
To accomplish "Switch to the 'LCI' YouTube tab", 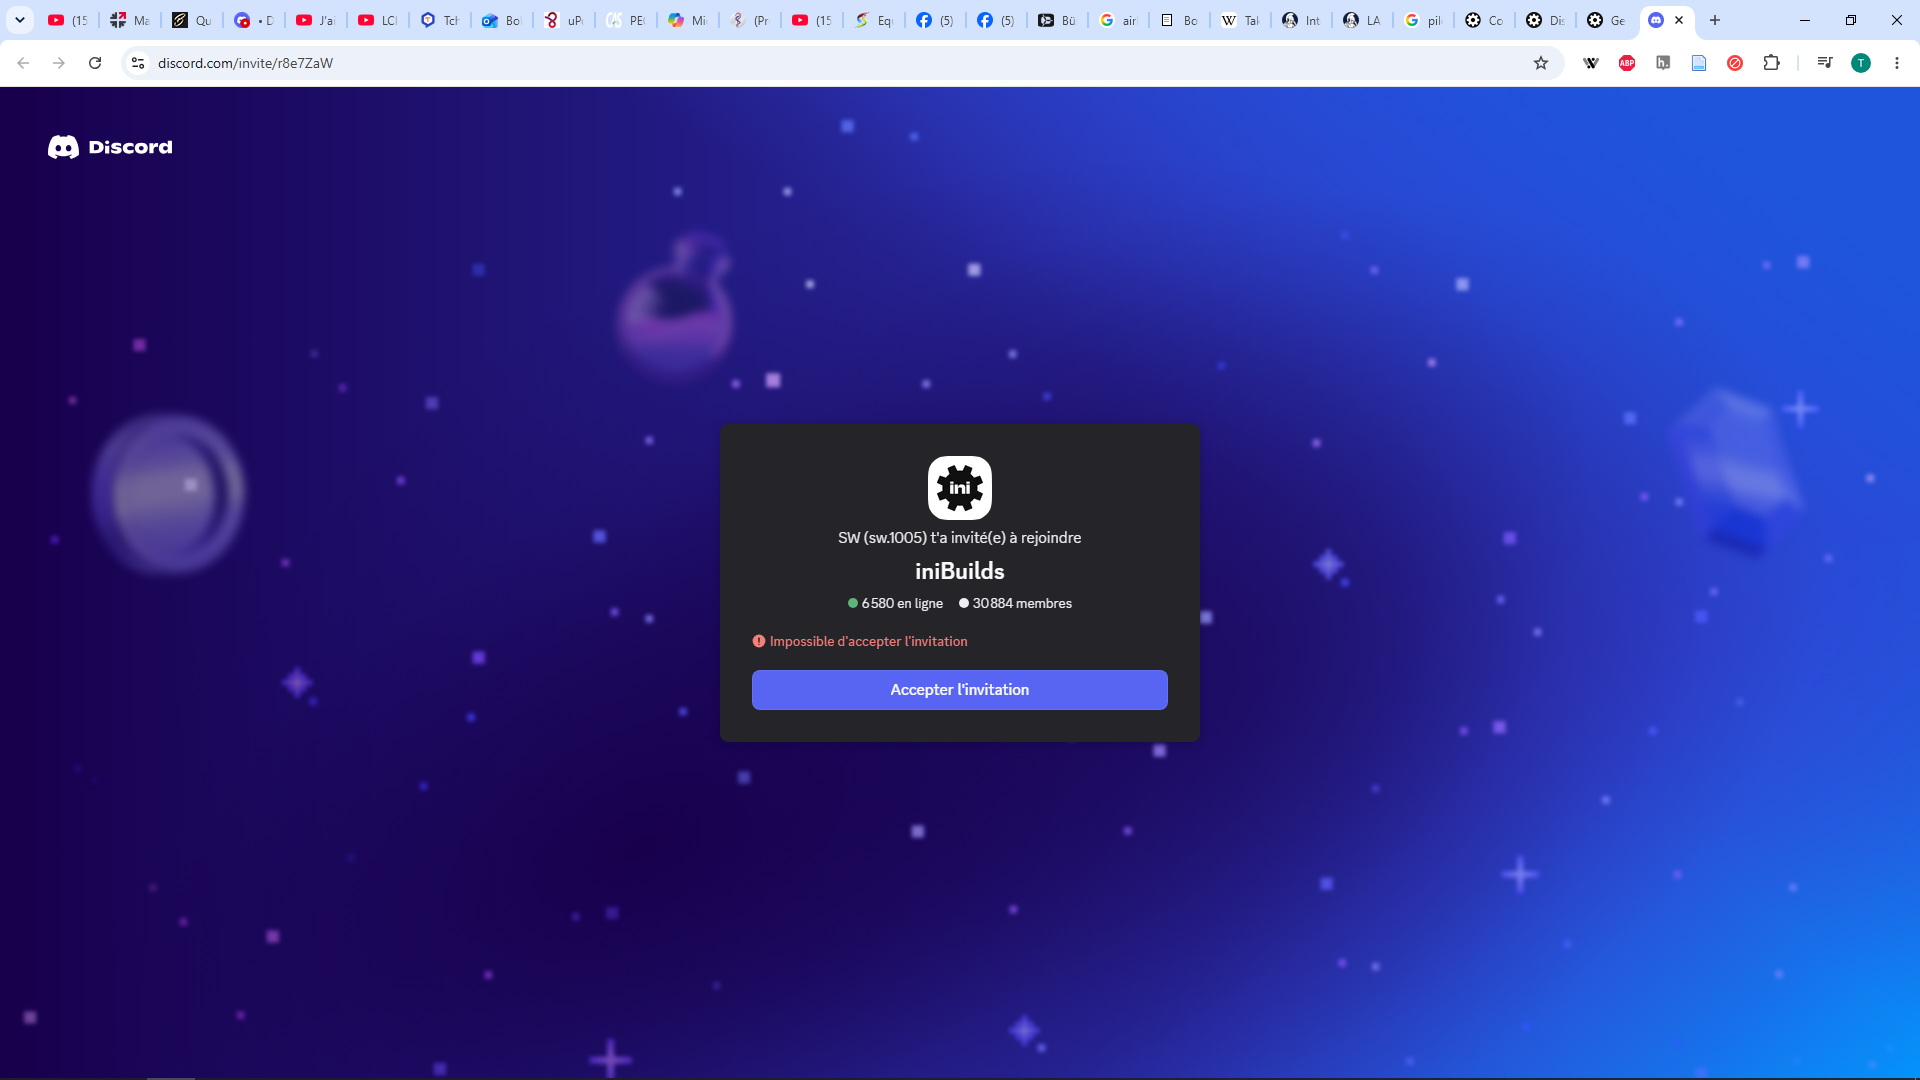I will click(x=378, y=20).
